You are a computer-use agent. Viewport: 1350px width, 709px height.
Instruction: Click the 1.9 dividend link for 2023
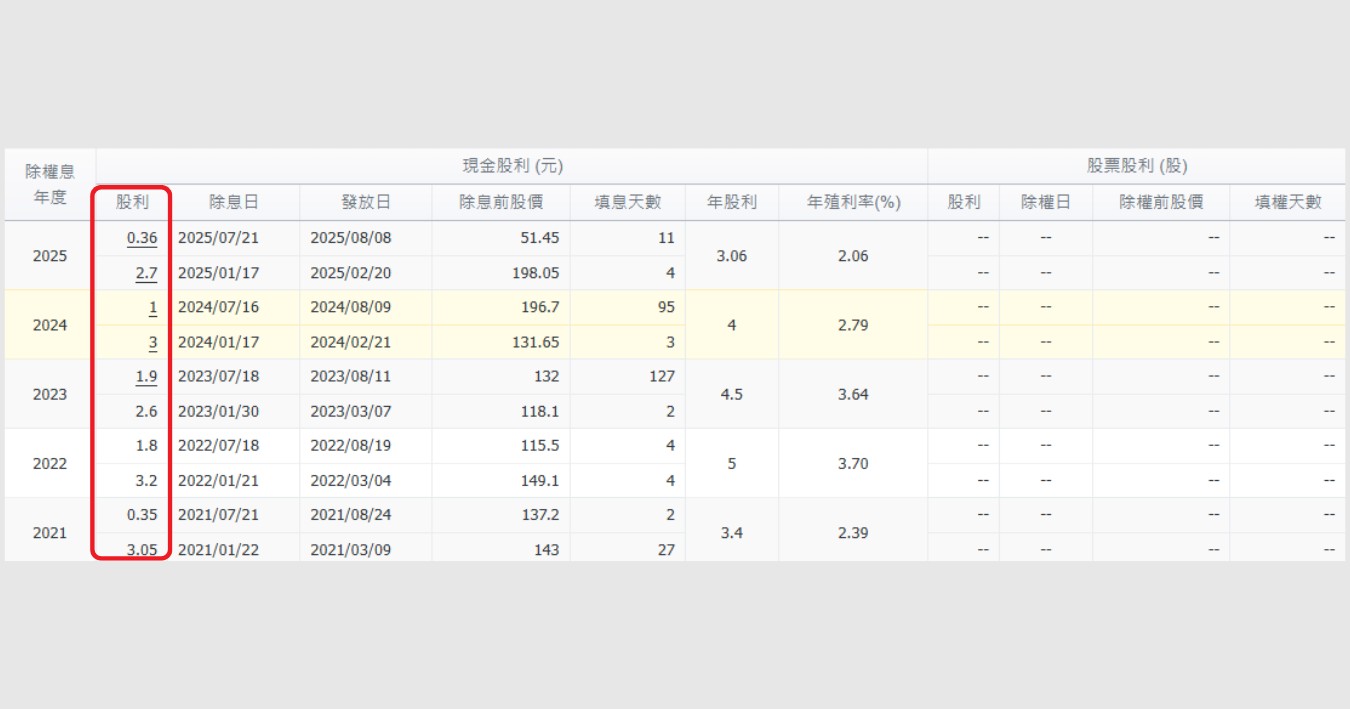click(x=146, y=376)
